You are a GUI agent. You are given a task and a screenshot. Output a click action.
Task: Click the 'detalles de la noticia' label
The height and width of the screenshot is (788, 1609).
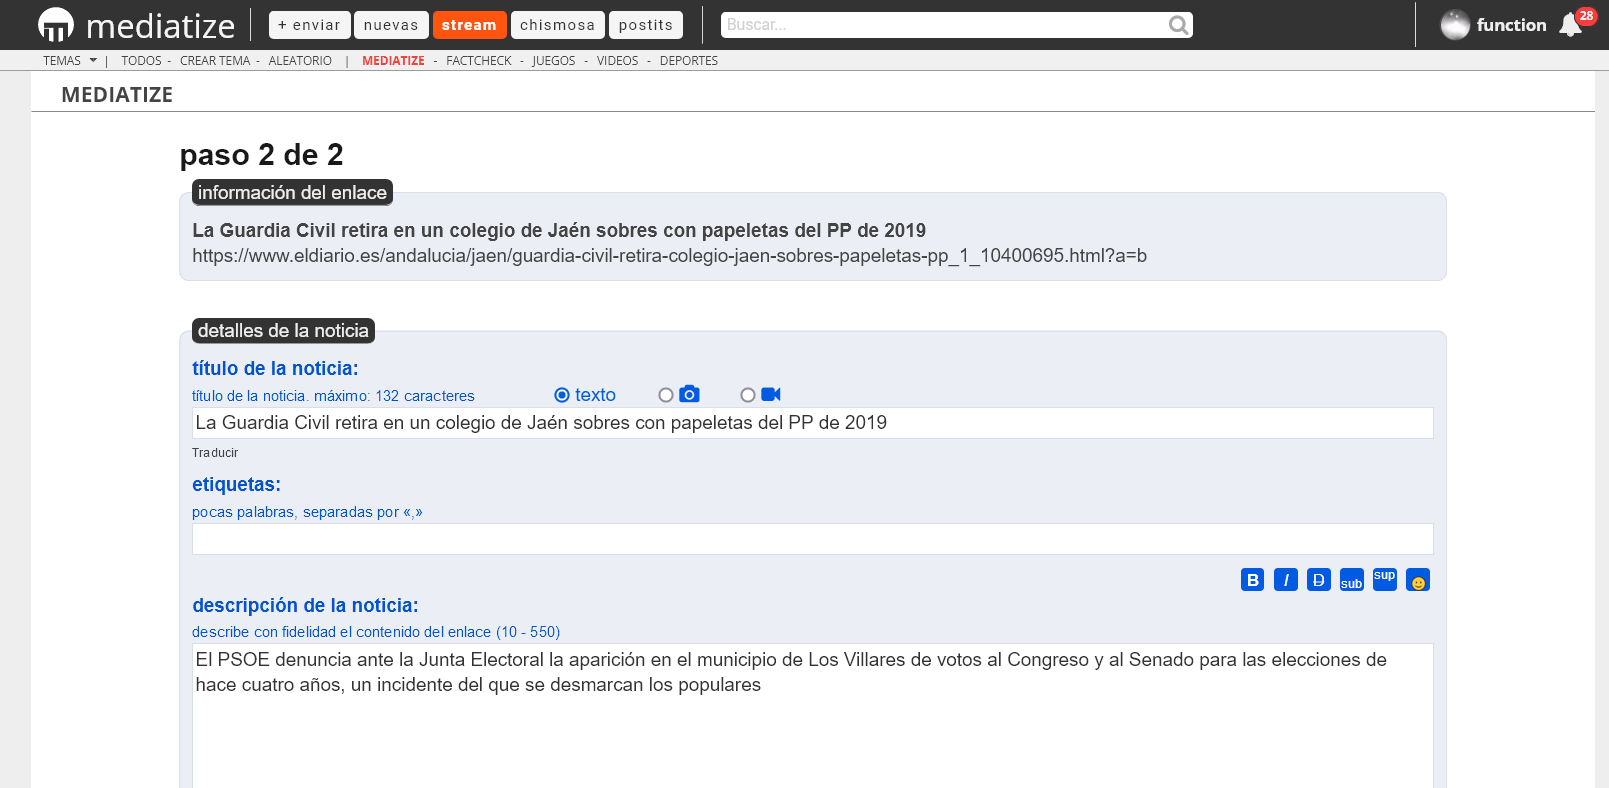(283, 330)
